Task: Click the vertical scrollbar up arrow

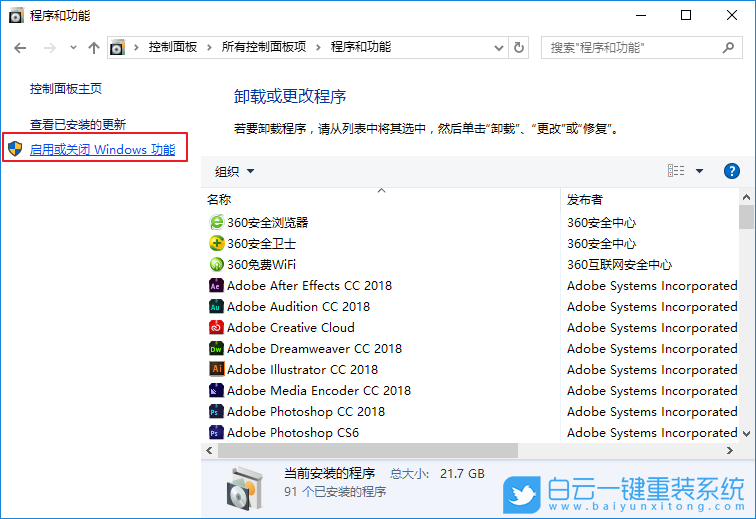Action: [x=746, y=197]
